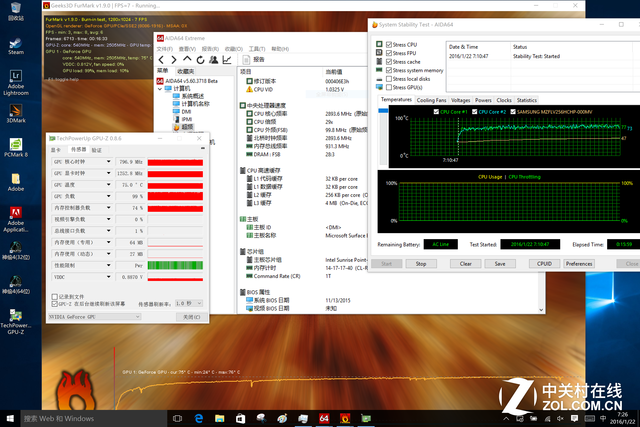The image size is (640, 427).
Task: Open NVIDIA GeForce GPU selector dropdown
Action: tap(94, 317)
